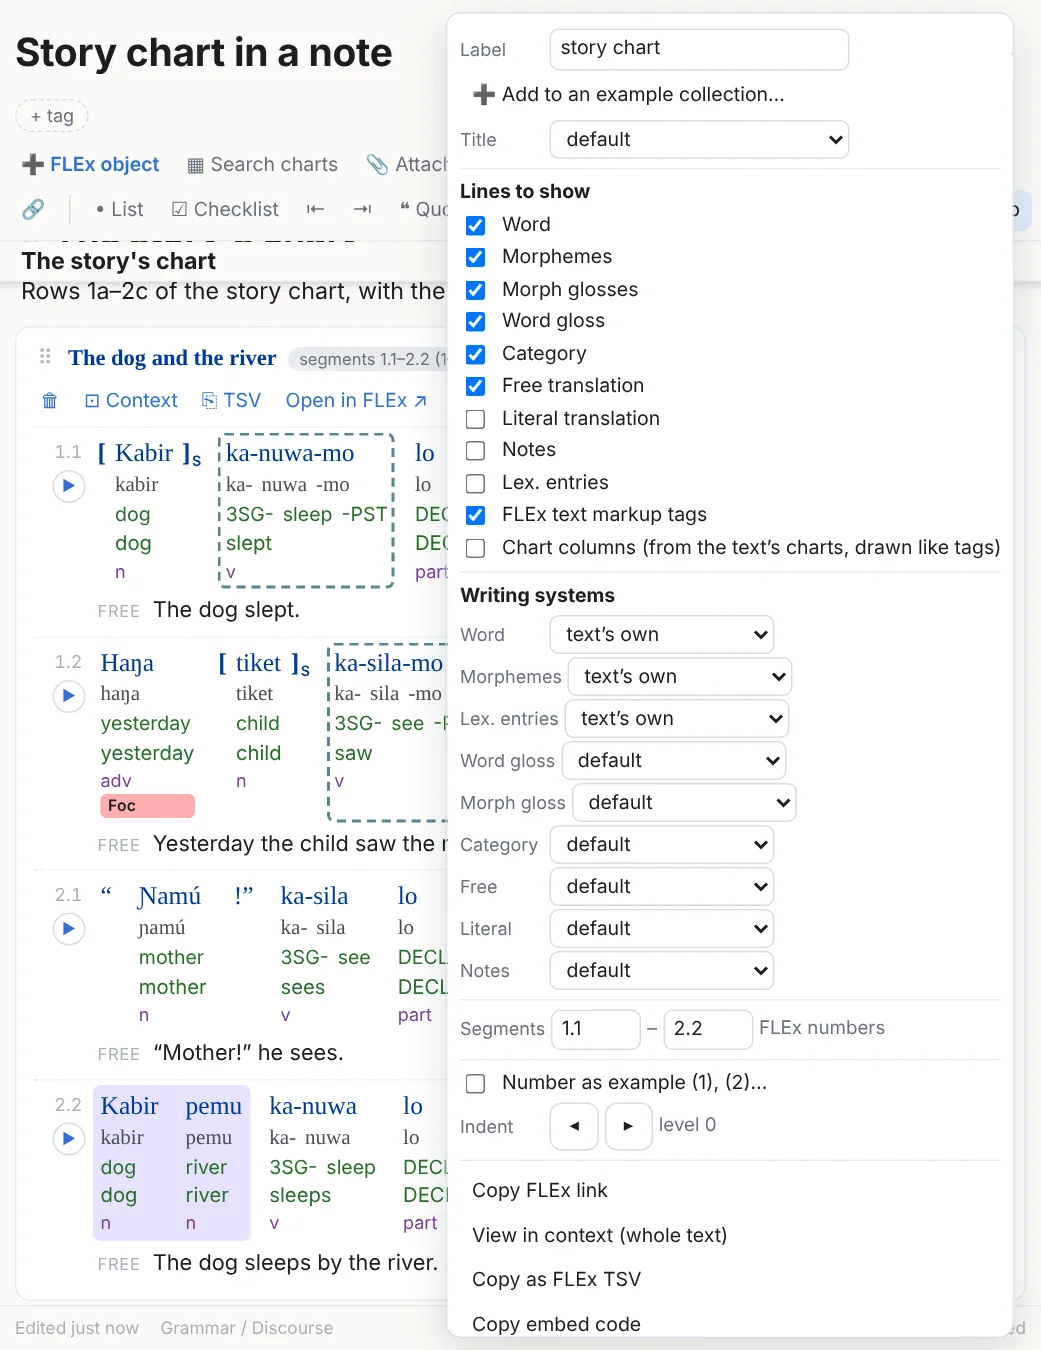1041x1350 pixels.
Task: Click the Label input field
Action: click(x=699, y=49)
